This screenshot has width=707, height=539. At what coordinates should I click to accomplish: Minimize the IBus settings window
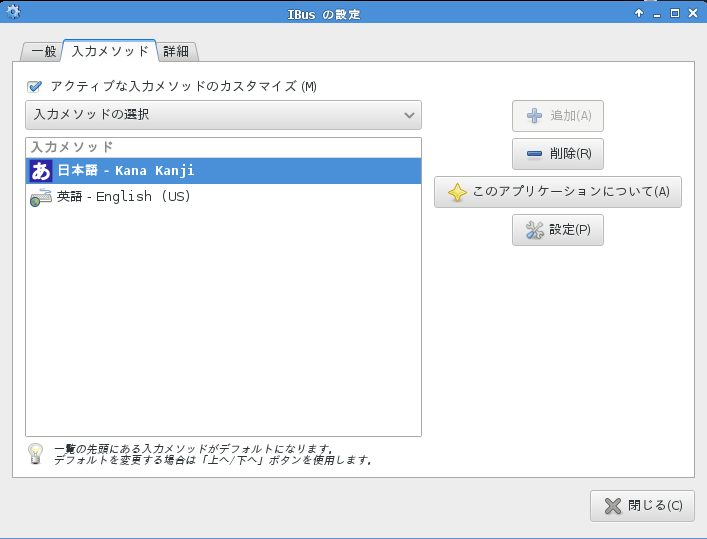coord(657,13)
